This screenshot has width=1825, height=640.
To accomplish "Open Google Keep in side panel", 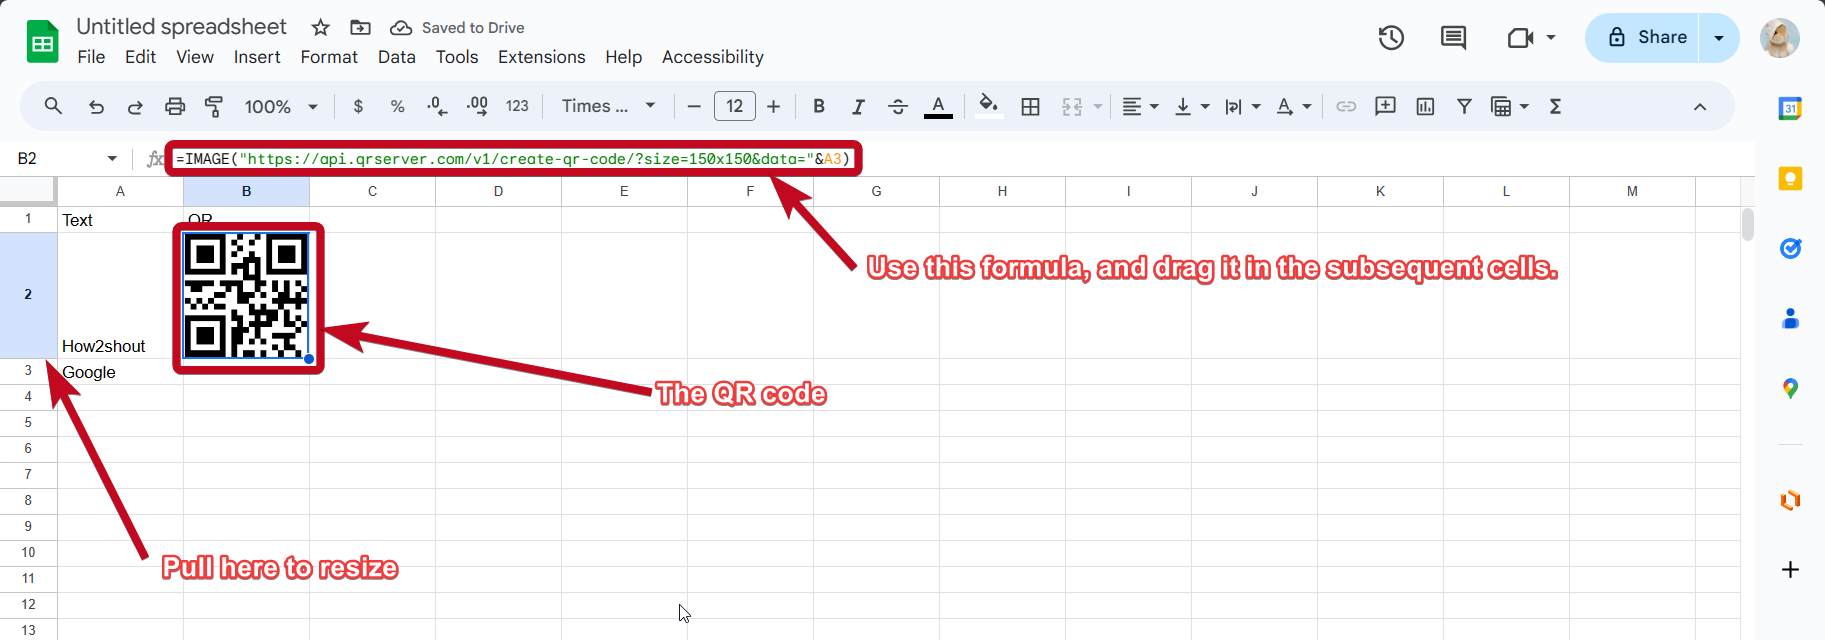I will click(1790, 179).
